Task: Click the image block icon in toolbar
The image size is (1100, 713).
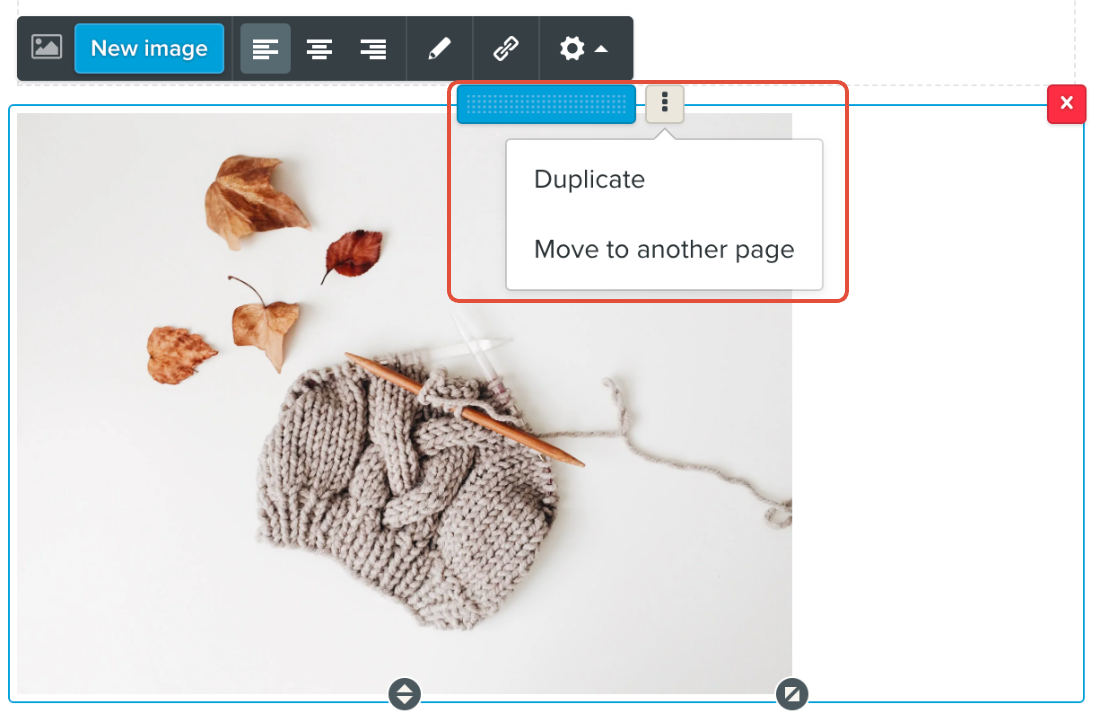Action: pos(46,48)
